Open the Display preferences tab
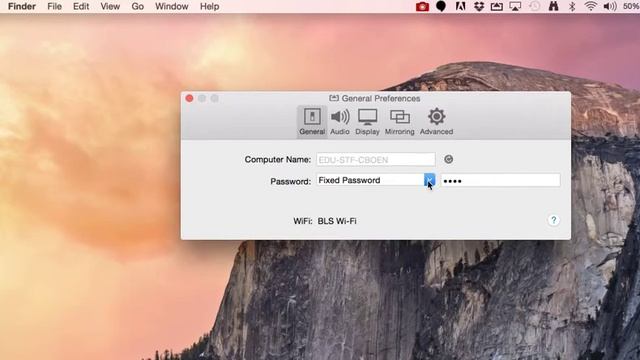The width and height of the screenshot is (640, 360). click(367, 122)
